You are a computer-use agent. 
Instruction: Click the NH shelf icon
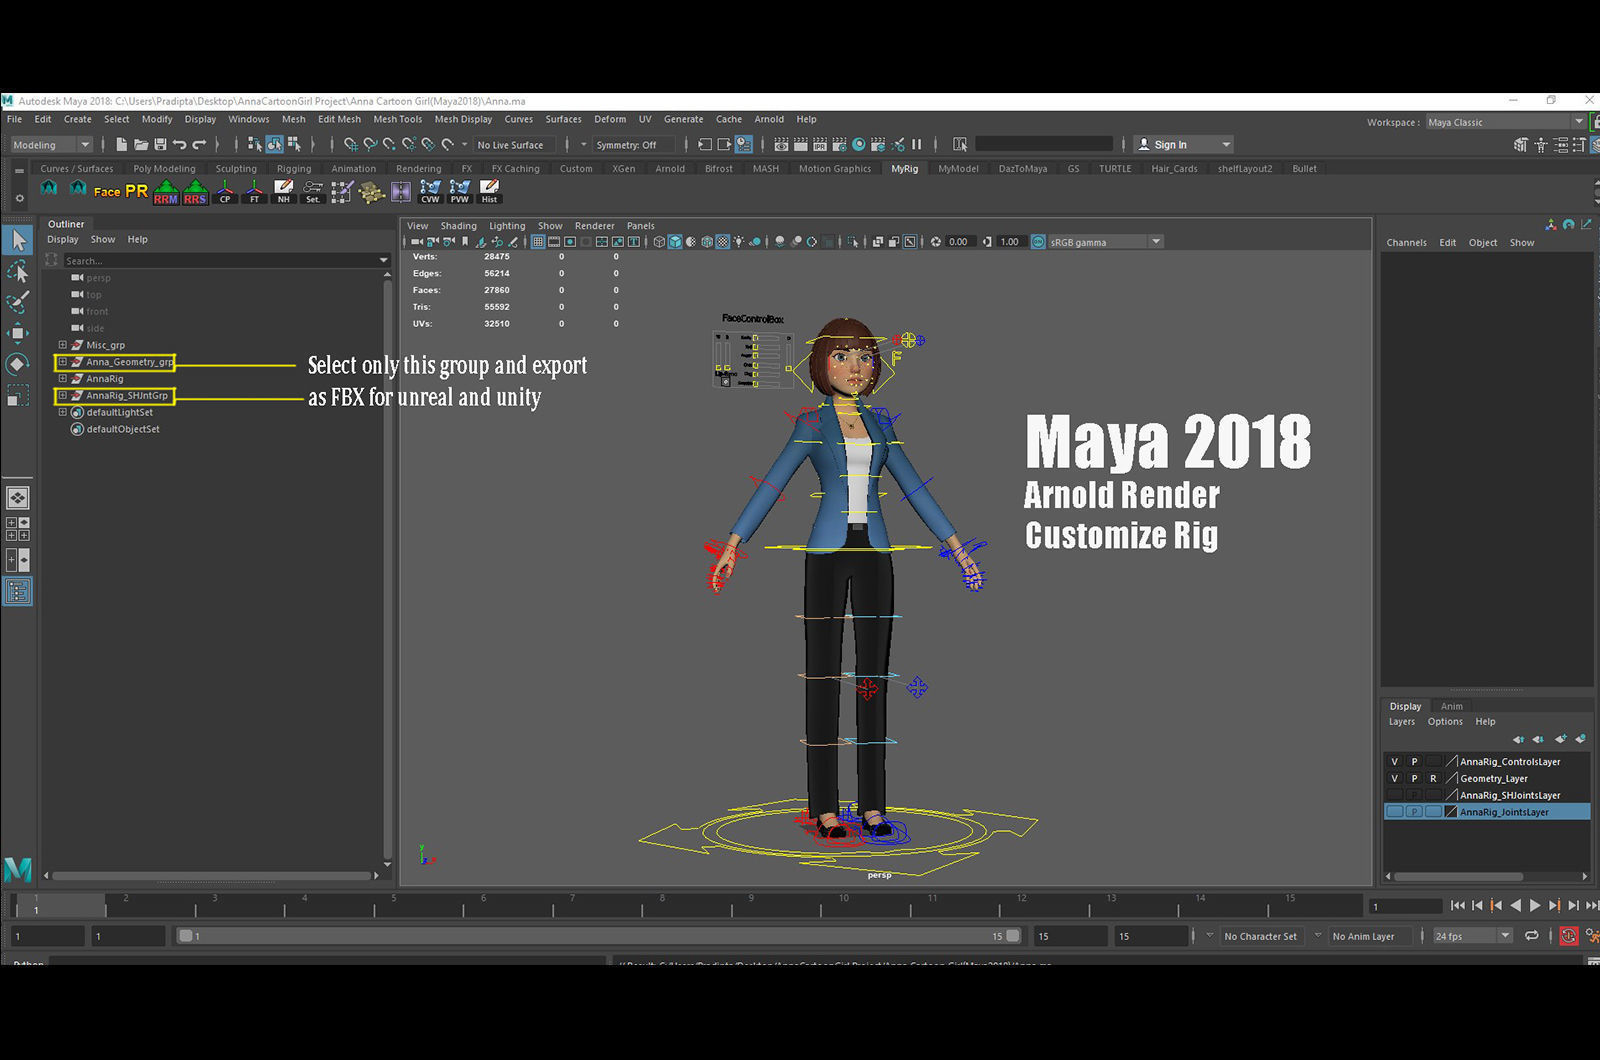click(x=284, y=192)
